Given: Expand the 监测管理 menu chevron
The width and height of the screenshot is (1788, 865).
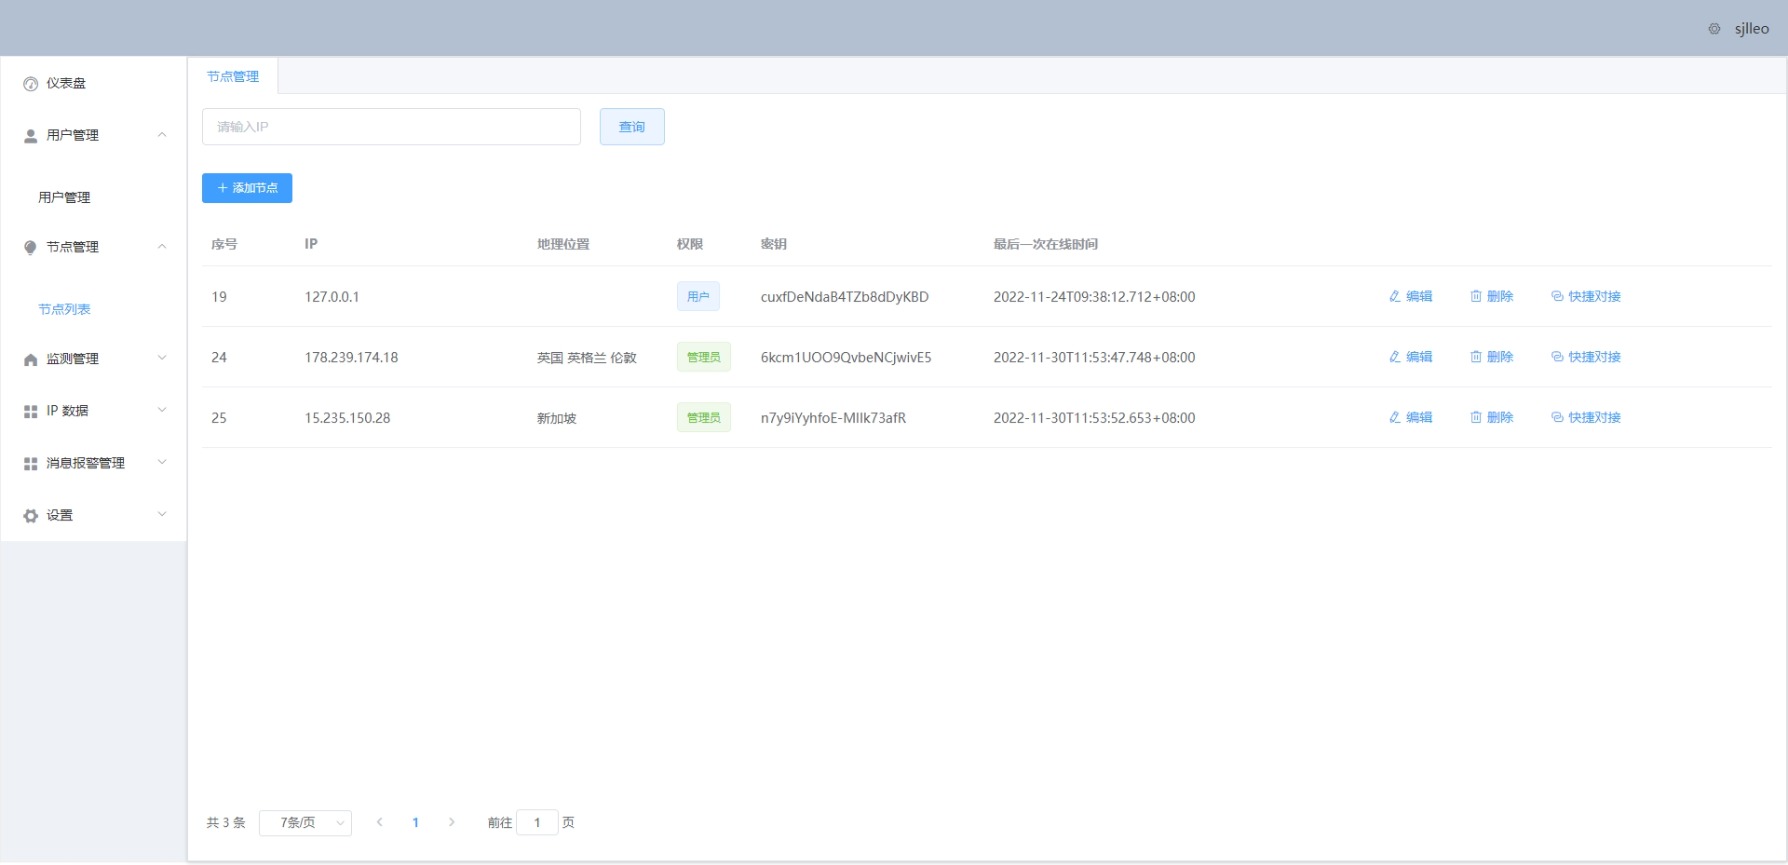Looking at the screenshot, I should [162, 358].
